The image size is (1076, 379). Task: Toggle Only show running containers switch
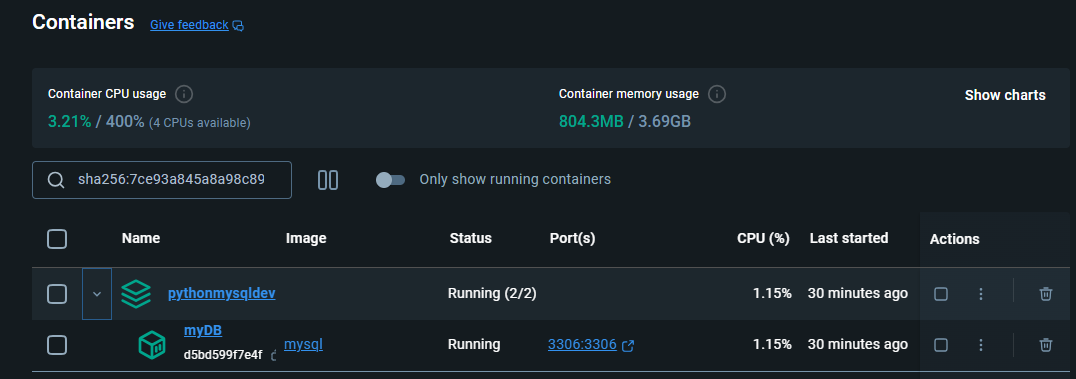[x=390, y=180]
